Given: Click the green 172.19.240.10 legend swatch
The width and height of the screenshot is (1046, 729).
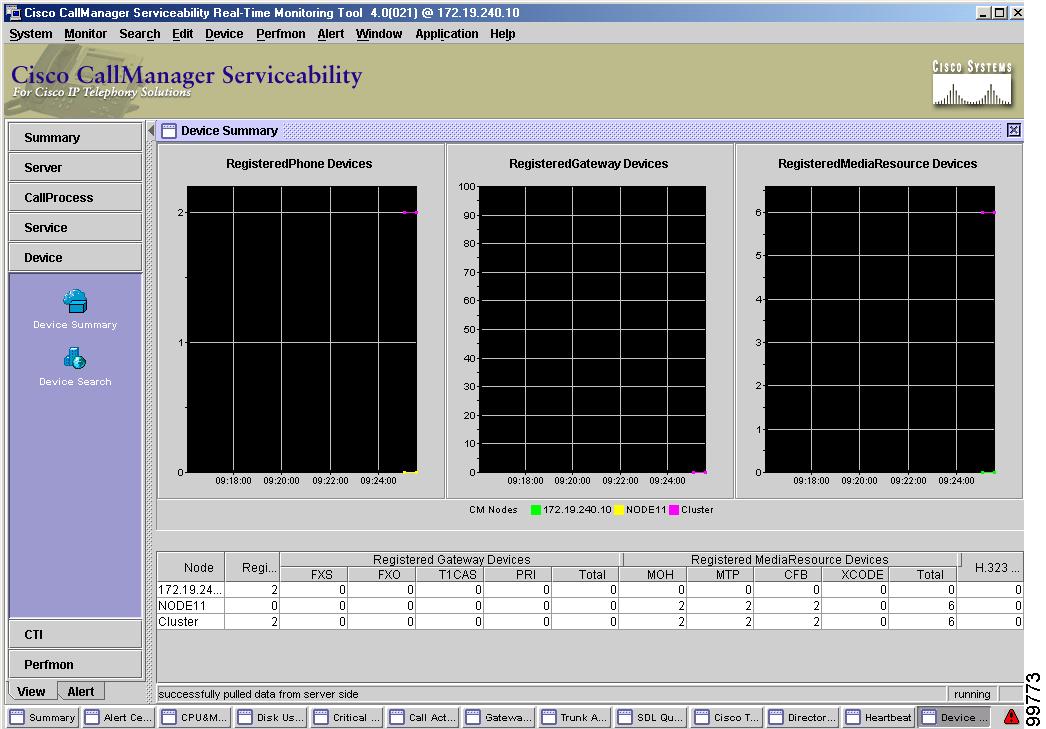Looking at the screenshot, I should click(x=536, y=510).
